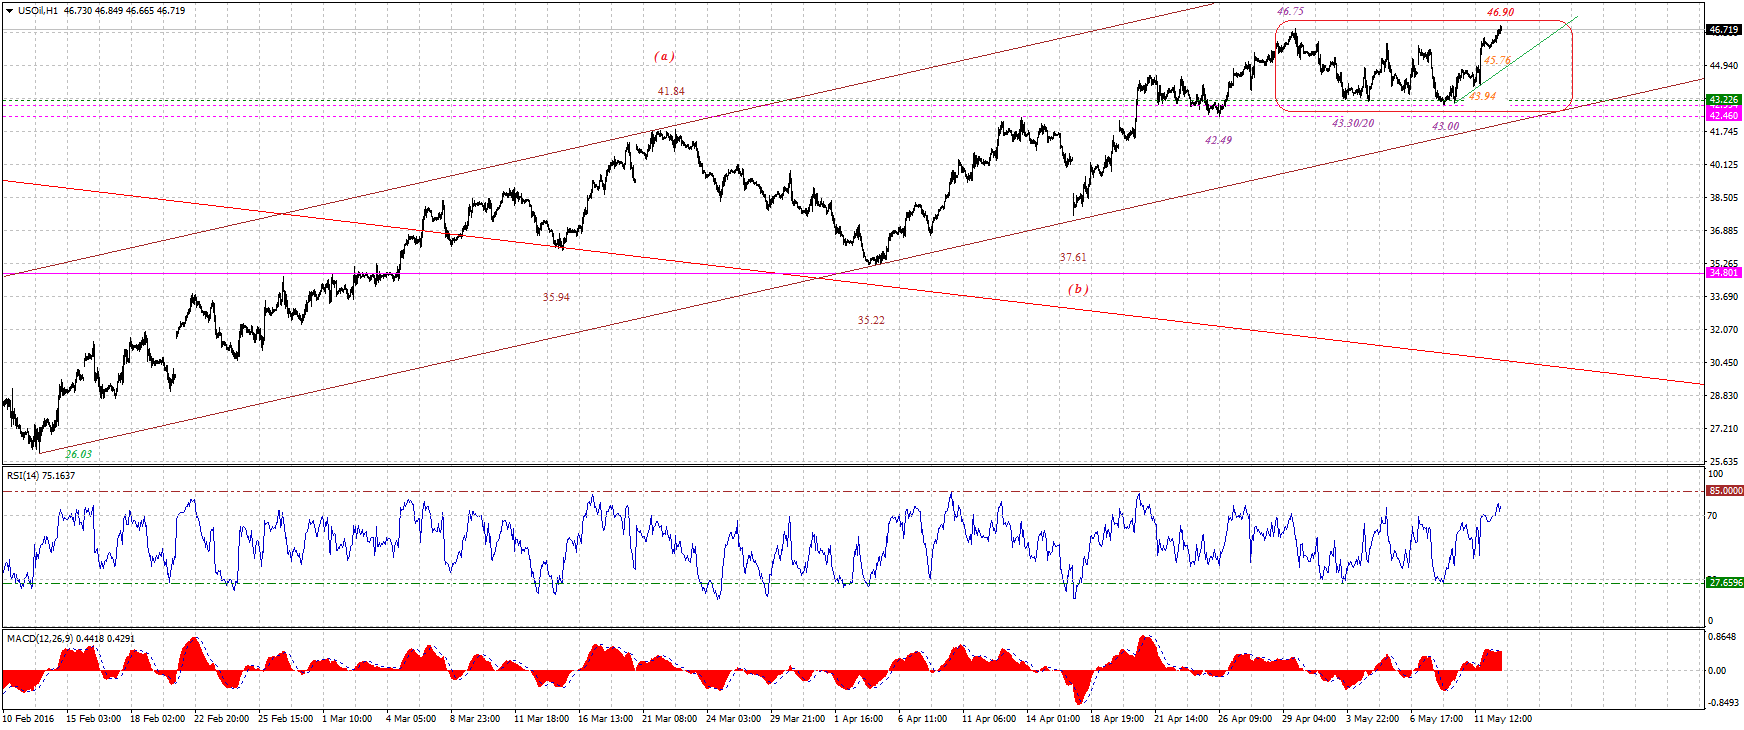The image size is (1744, 730).
Task: Select the purple 43.00 annotation
Action: click(x=1445, y=127)
